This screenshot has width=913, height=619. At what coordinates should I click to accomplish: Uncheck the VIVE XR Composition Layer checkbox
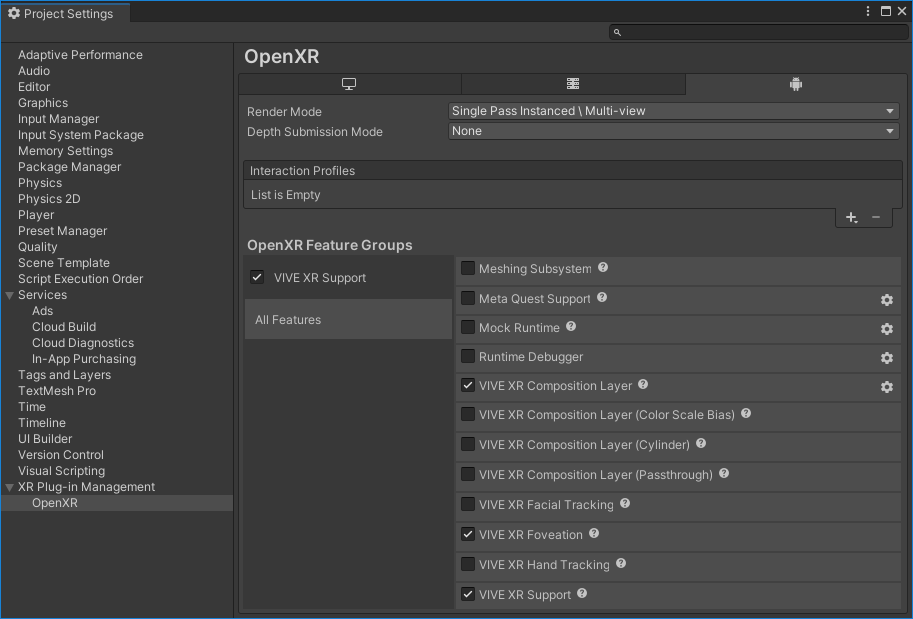[468, 385]
